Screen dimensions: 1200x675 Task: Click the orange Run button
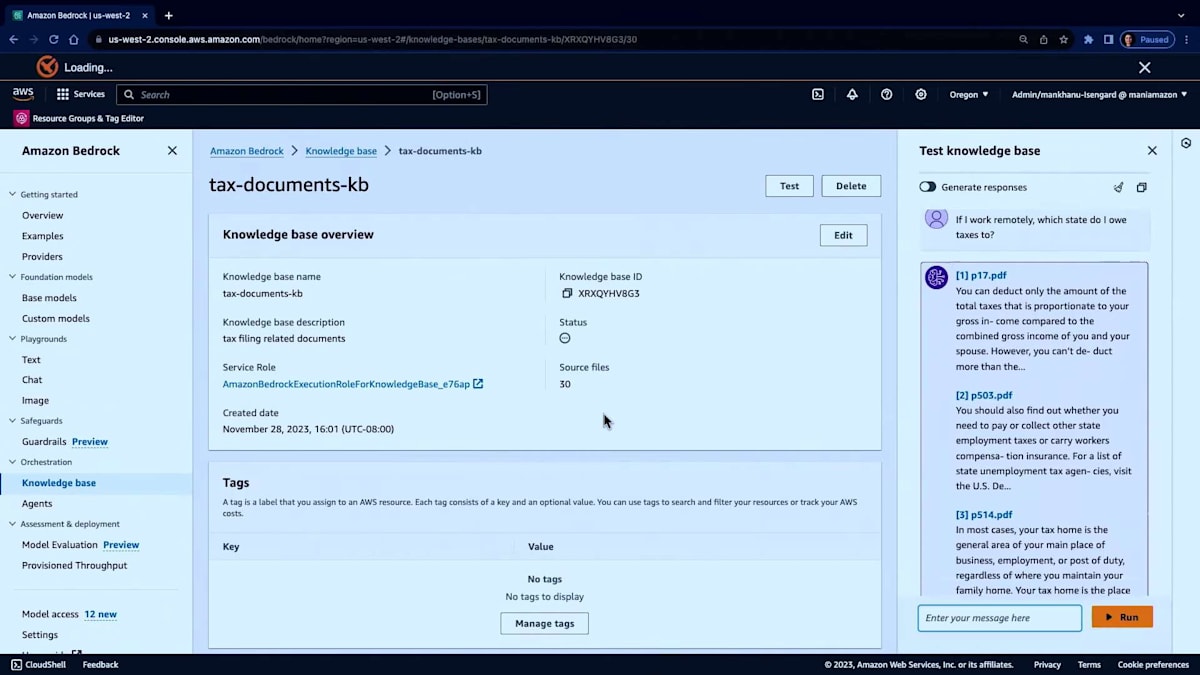pos(1122,617)
